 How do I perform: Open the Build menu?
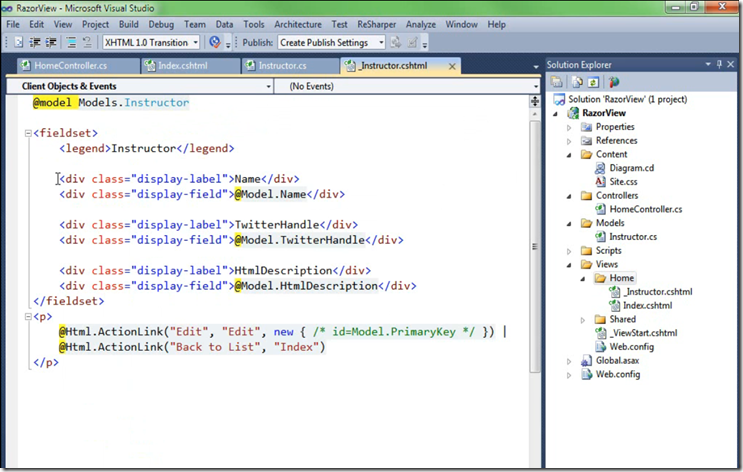pyautogui.click(x=128, y=24)
